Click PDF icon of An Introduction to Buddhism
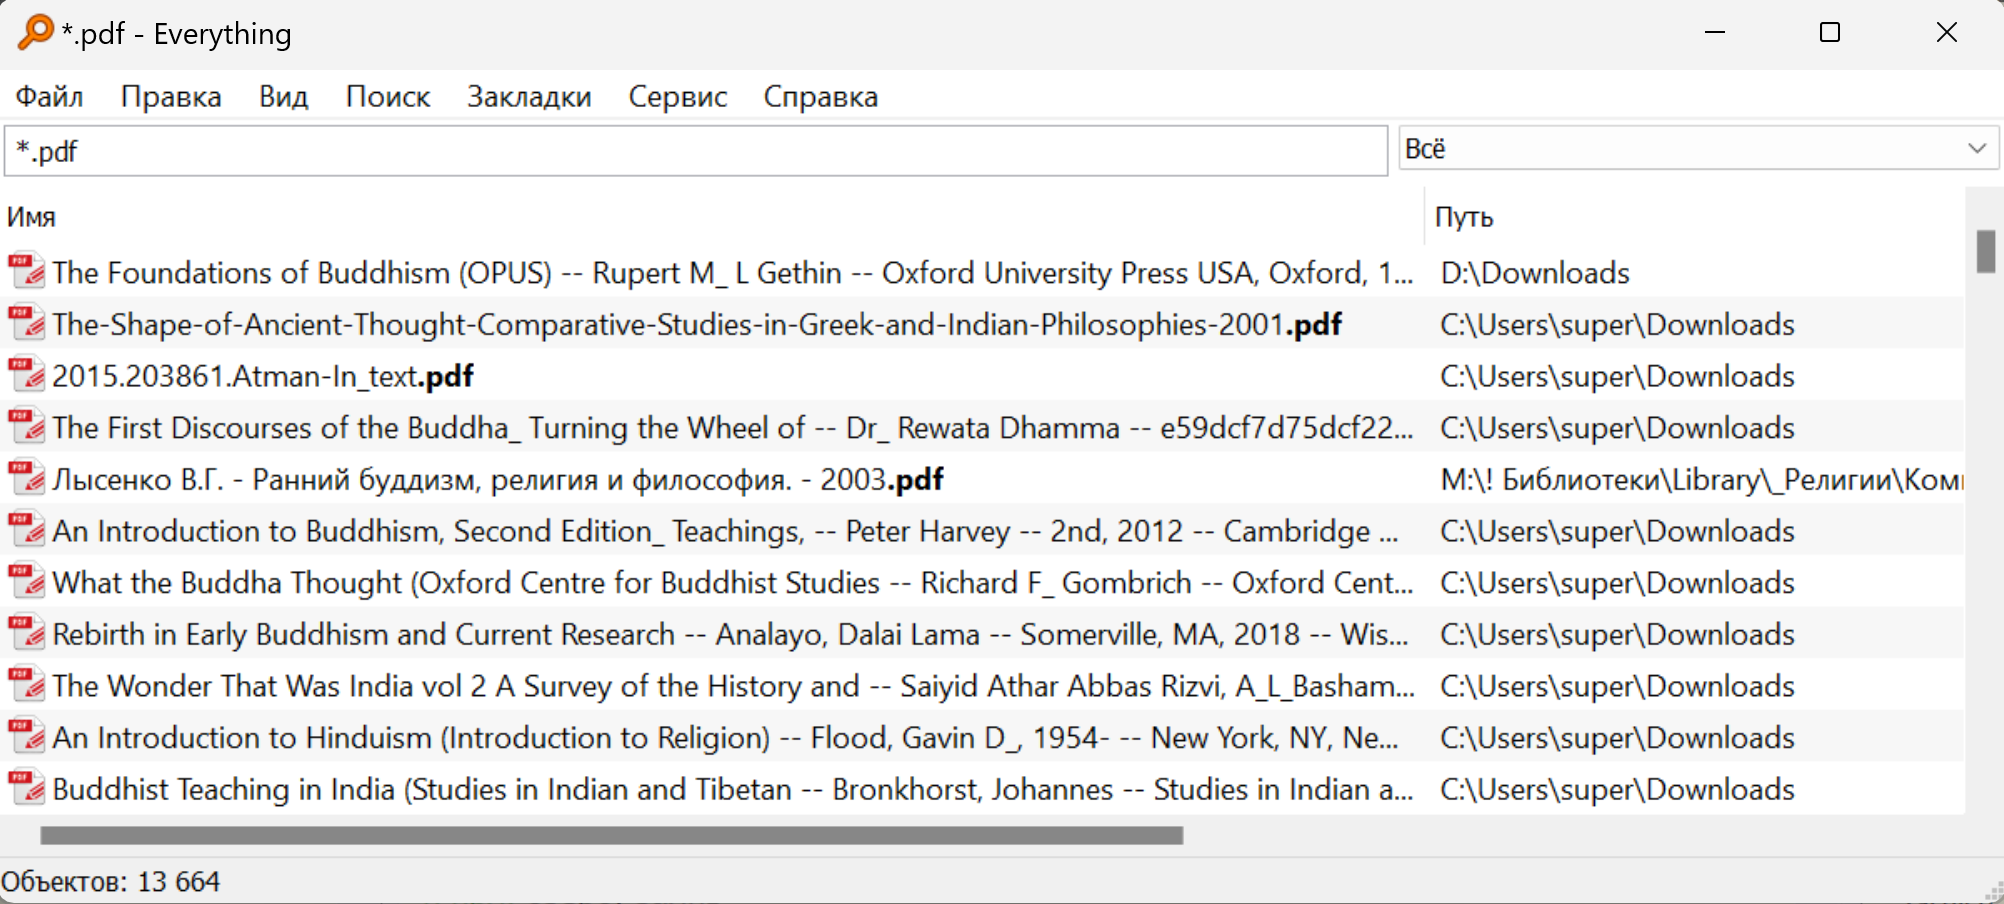This screenshot has height=904, width=2004. click(27, 531)
